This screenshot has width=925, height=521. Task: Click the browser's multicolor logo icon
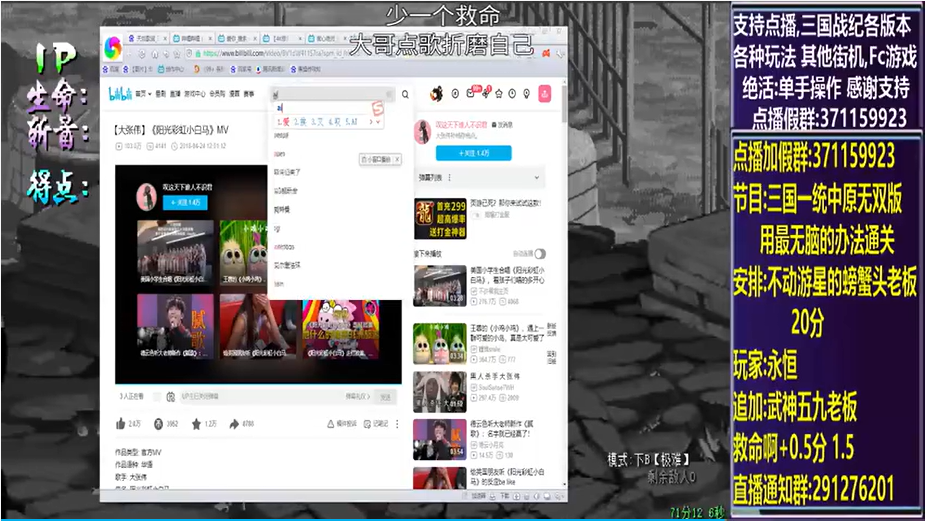(113, 47)
